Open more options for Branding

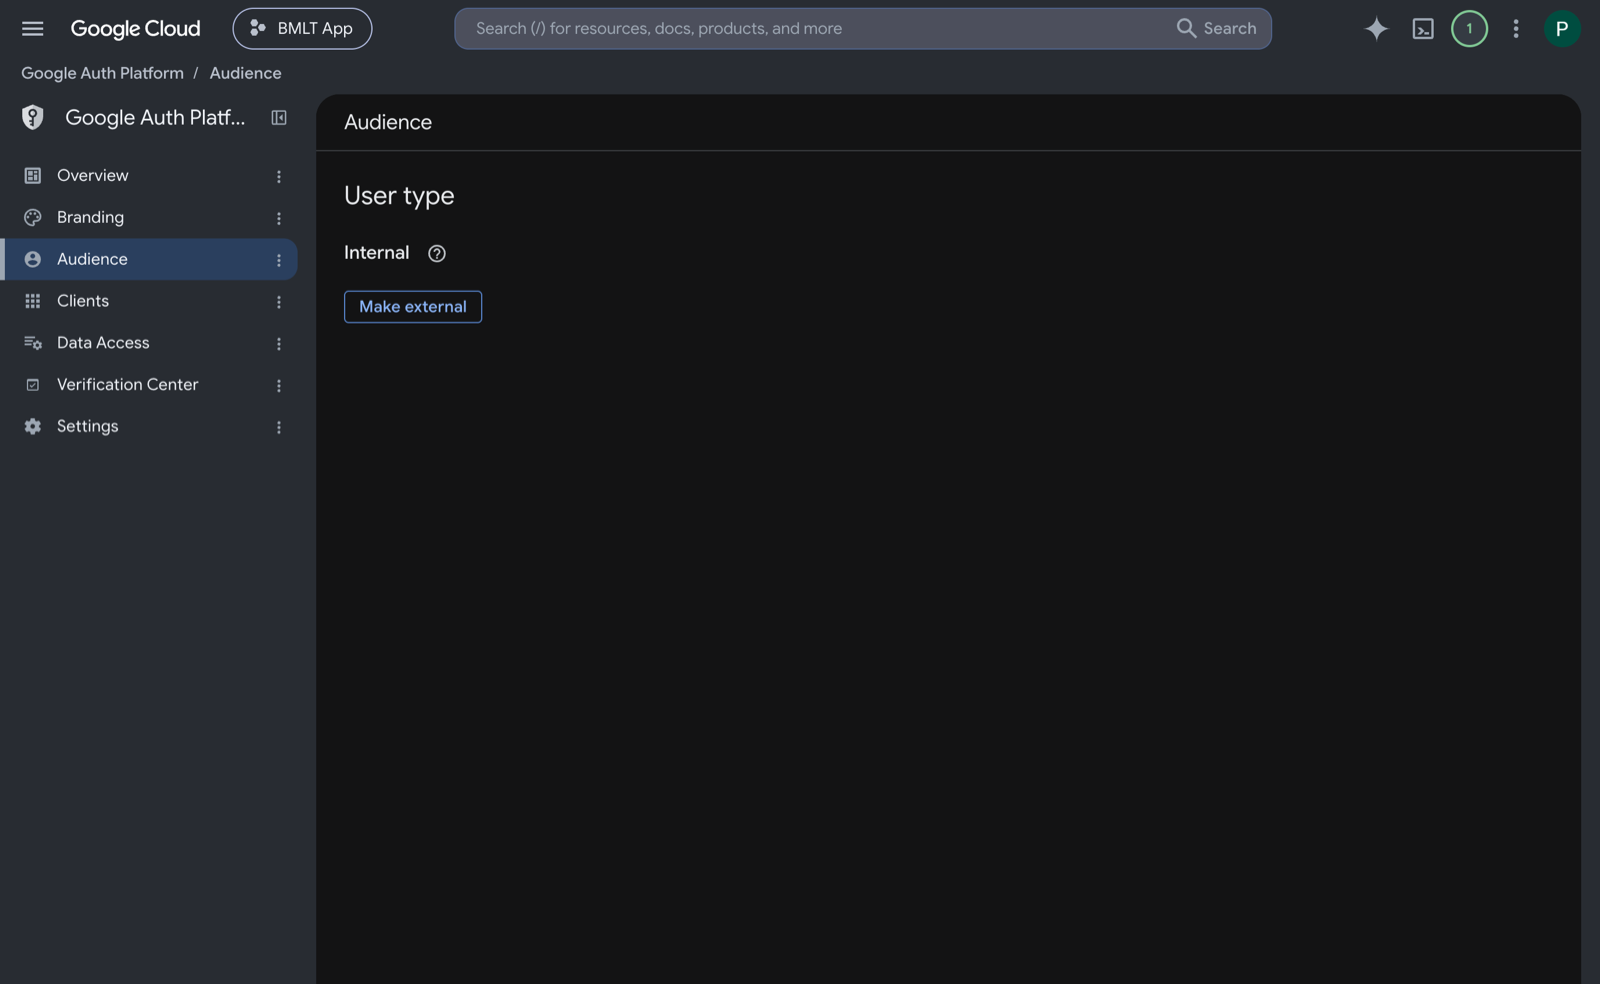coord(279,219)
